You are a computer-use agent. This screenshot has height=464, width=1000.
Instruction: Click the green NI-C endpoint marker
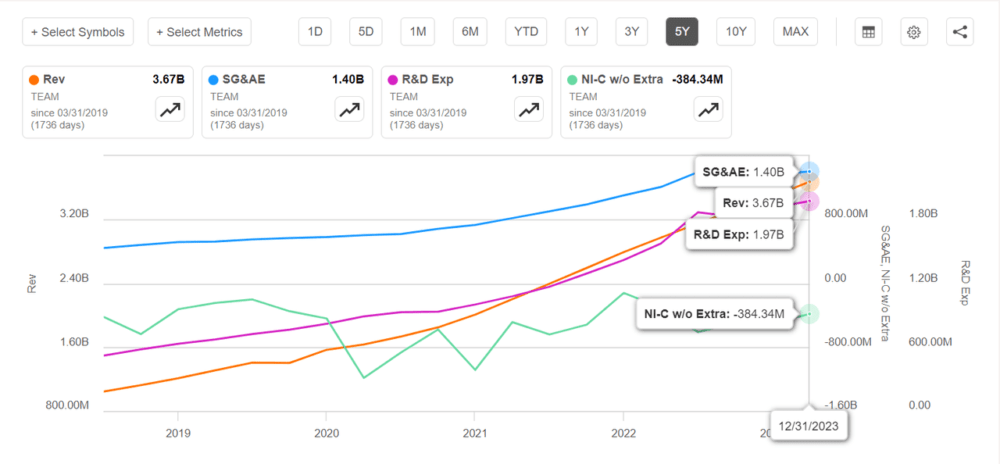(809, 314)
